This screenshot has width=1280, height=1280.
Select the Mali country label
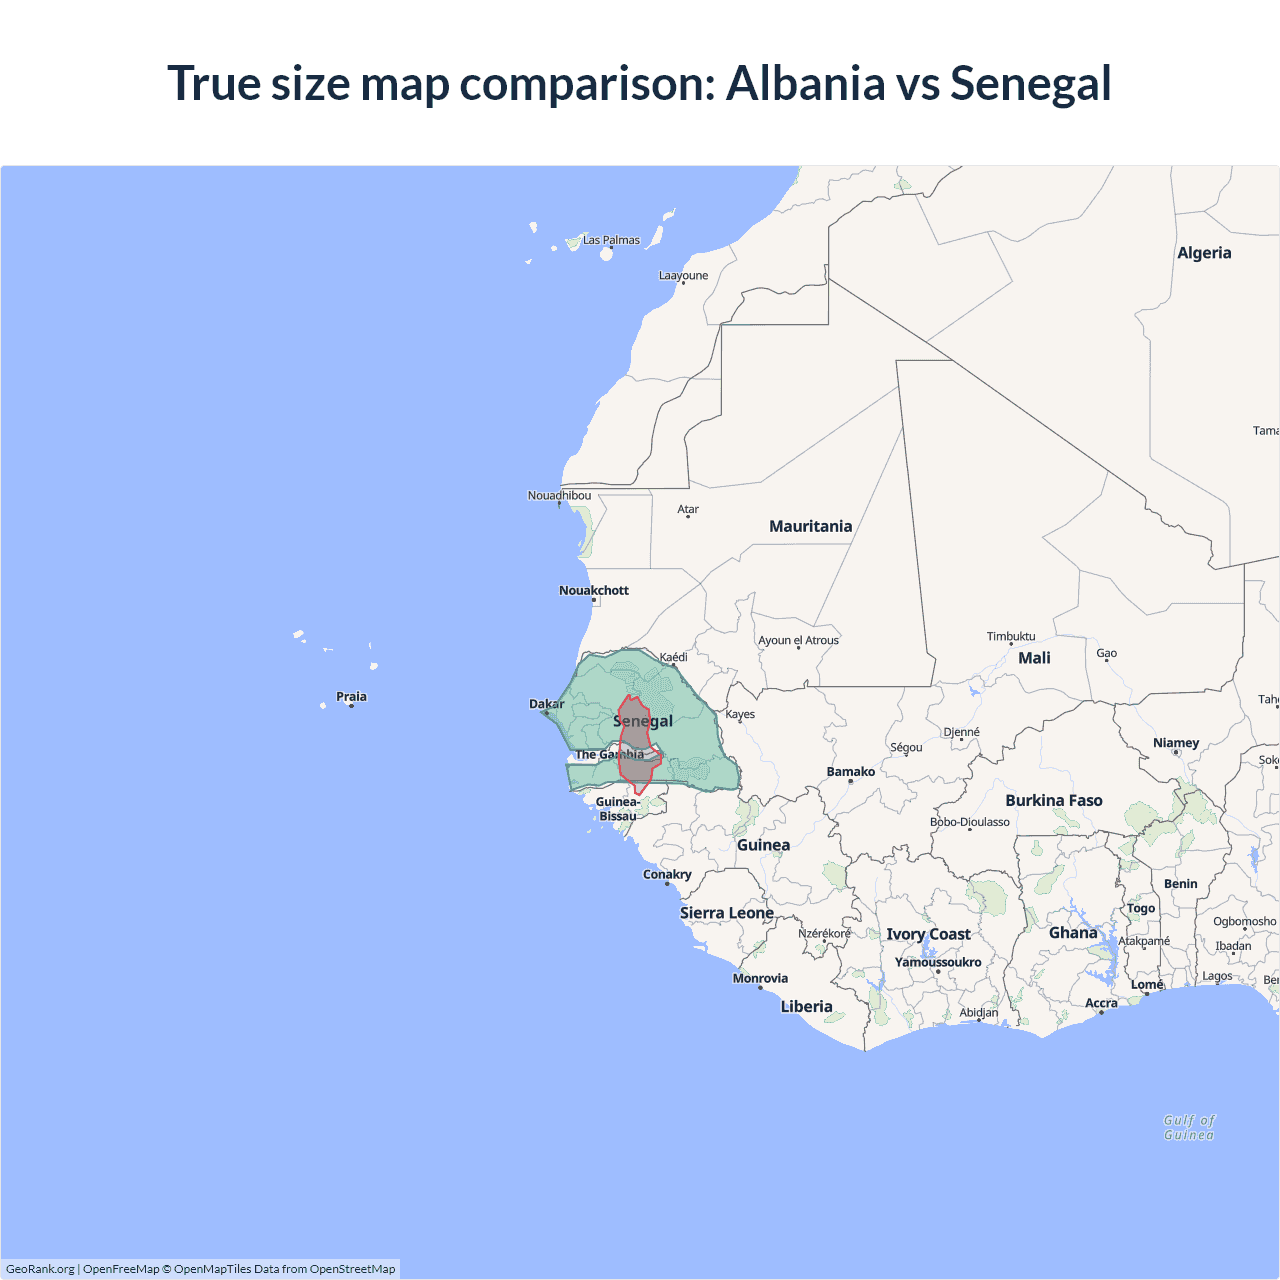tap(1034, 658)
